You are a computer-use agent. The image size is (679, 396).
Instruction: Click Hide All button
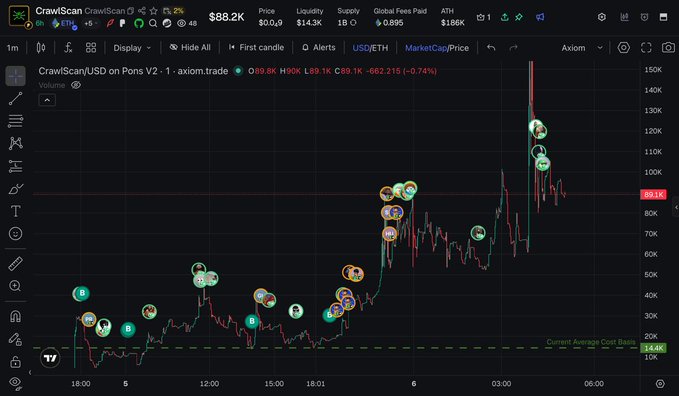point(190,48)
